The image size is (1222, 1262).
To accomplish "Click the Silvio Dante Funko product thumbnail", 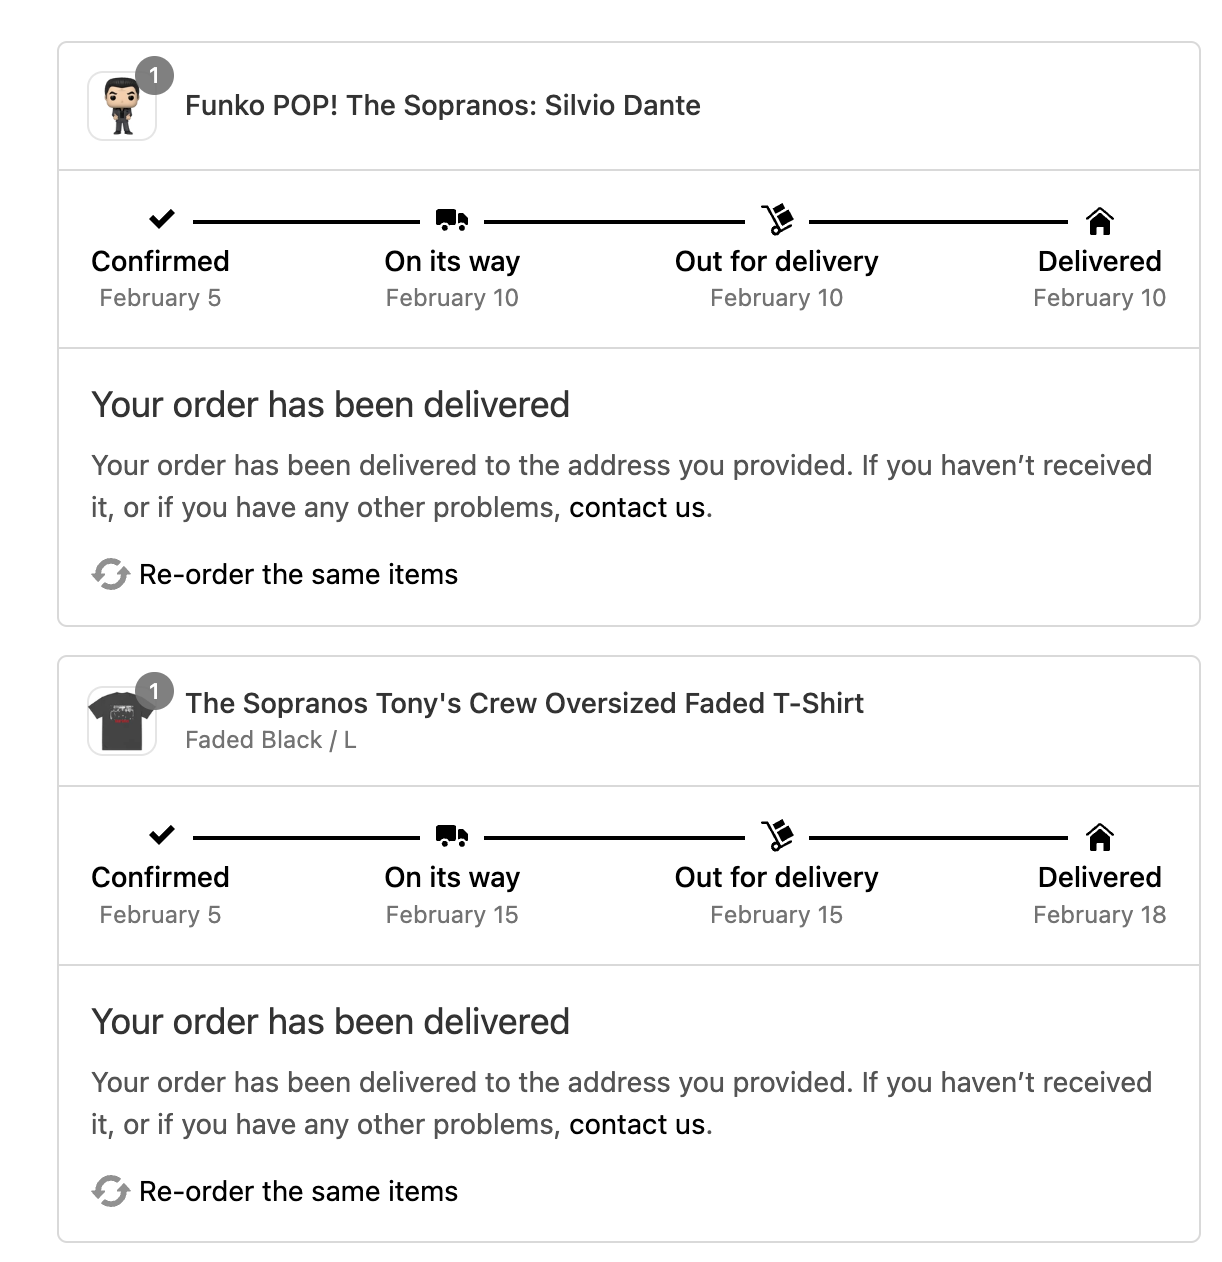I will pyautogui.click(x=121, y=107).
